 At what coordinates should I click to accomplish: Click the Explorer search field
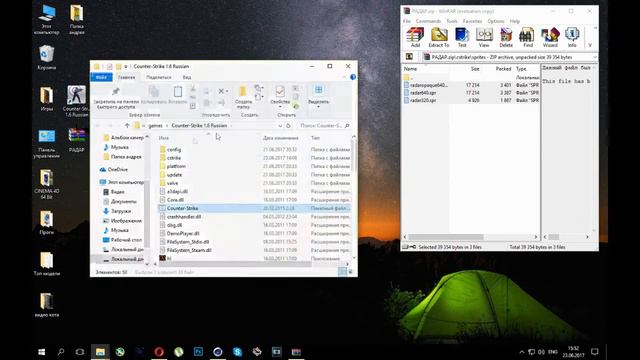tap(324, 126)
